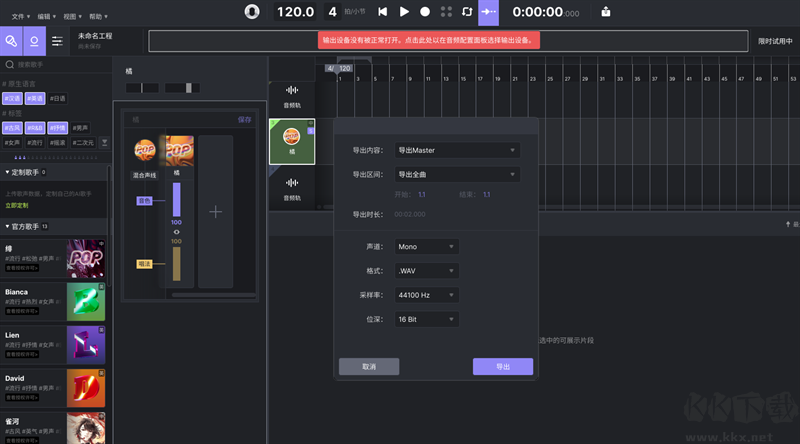Click the 取消 cancel button
Image resolution: width=800 pixels, height=444 pixels.
(x=369, y=366)
